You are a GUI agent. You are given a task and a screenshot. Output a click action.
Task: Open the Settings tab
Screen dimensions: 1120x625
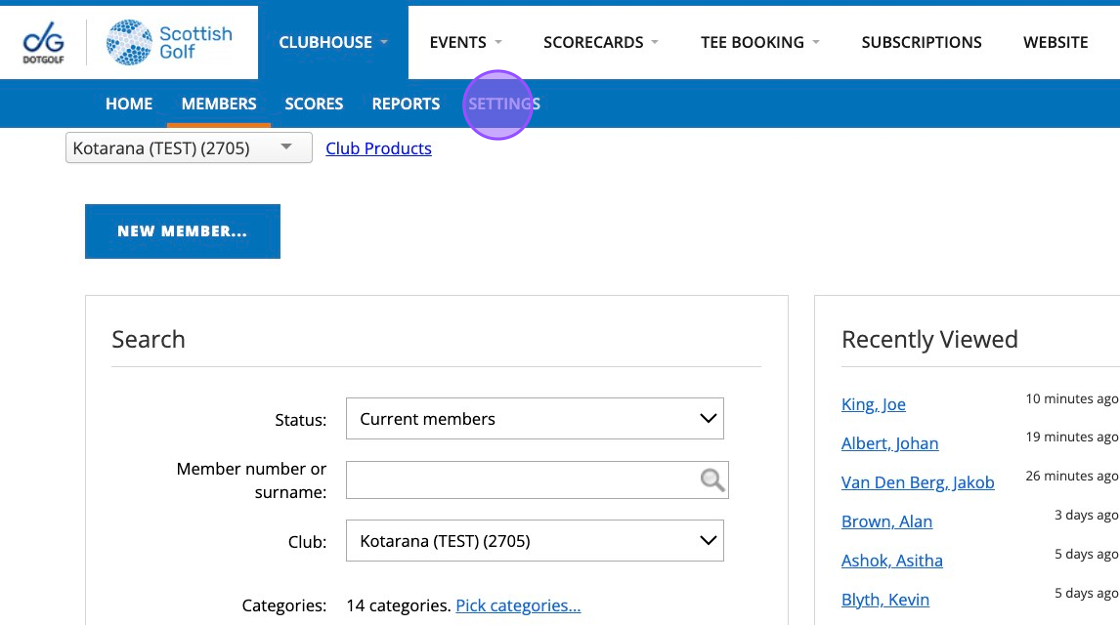point(504,104)
